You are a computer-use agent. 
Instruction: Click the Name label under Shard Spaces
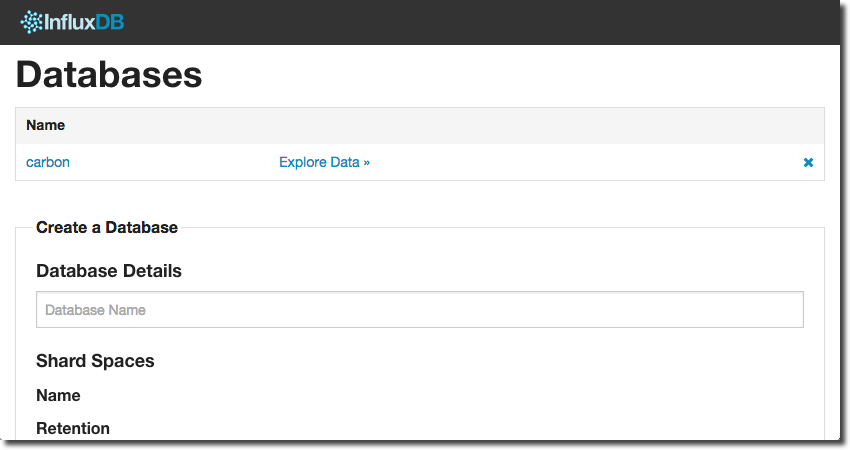pyautogui.click(x=58, y=395)
